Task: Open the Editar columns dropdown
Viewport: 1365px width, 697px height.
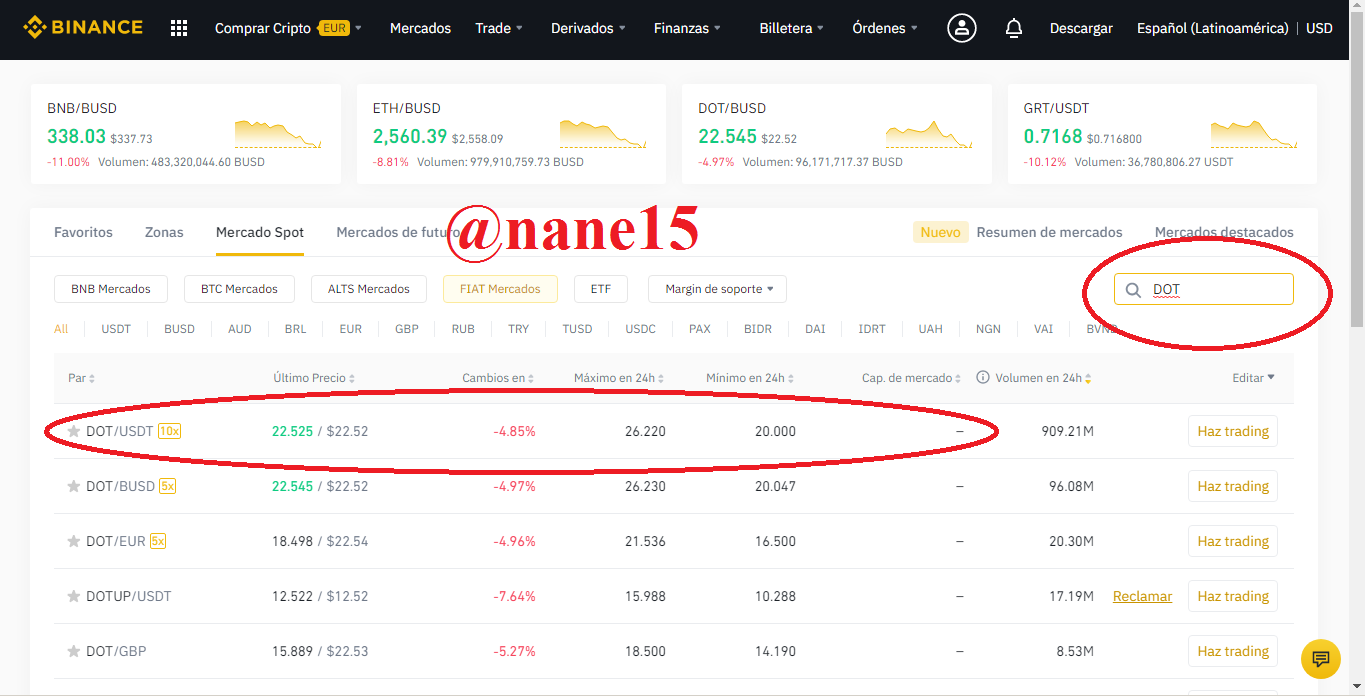Action: pos(1253,378)
